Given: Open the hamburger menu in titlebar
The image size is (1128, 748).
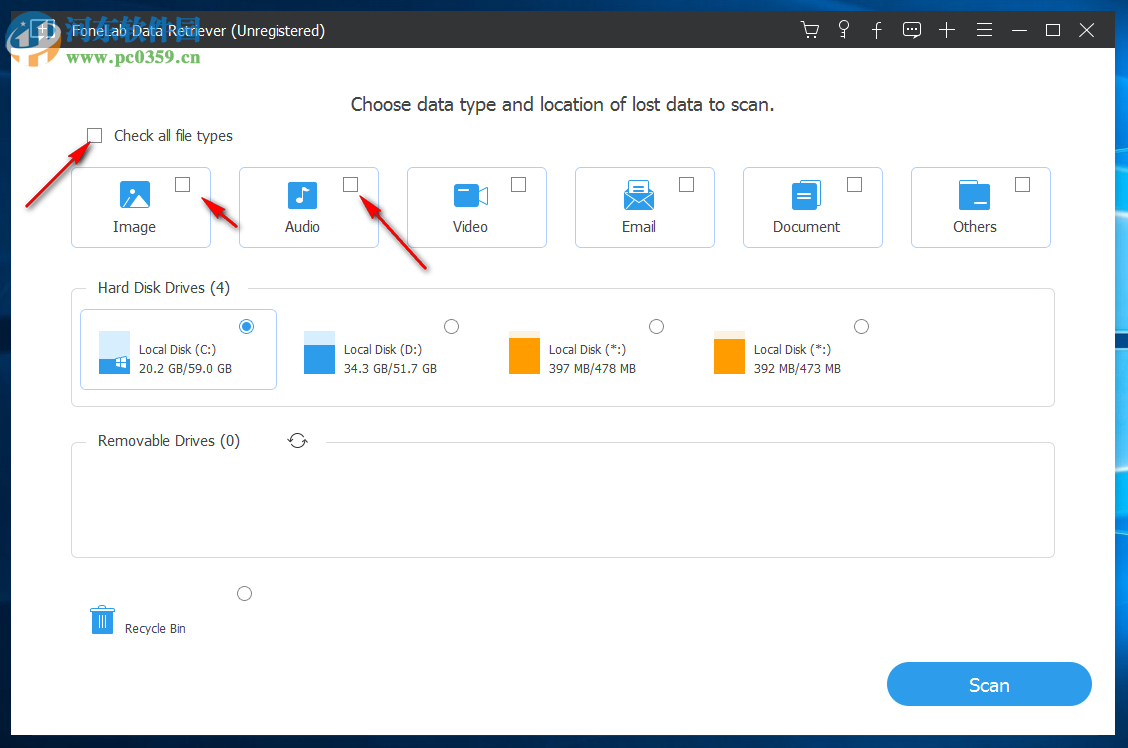Looking at the screenshot, I should point(984,29).
